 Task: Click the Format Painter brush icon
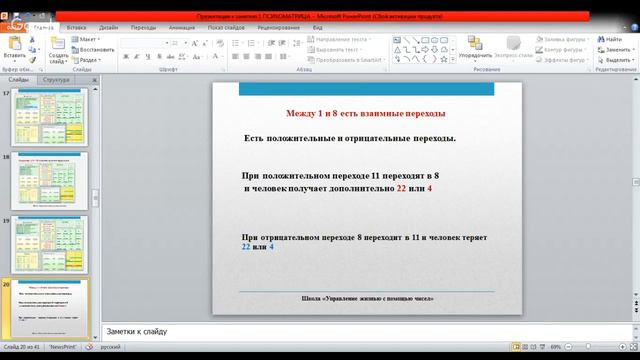32,60
